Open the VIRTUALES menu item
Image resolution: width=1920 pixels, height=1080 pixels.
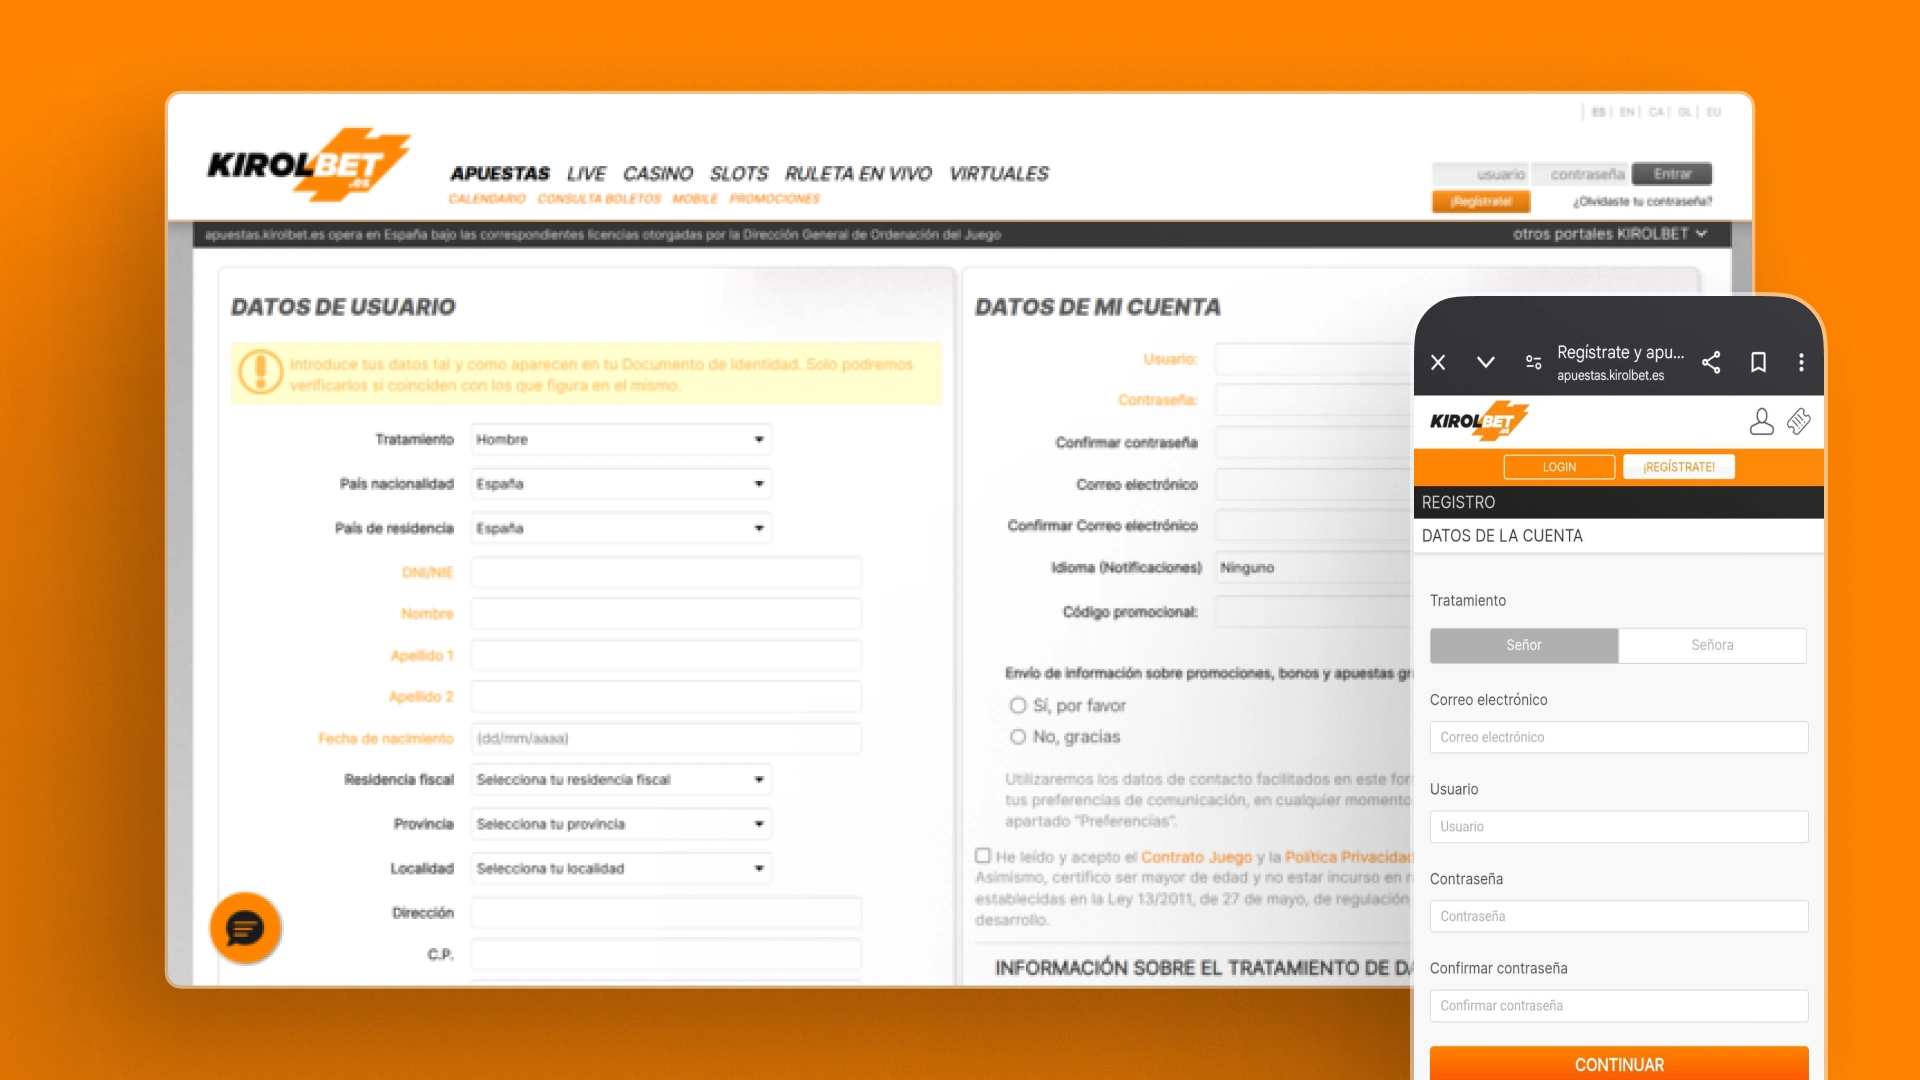tap(999, 173)
